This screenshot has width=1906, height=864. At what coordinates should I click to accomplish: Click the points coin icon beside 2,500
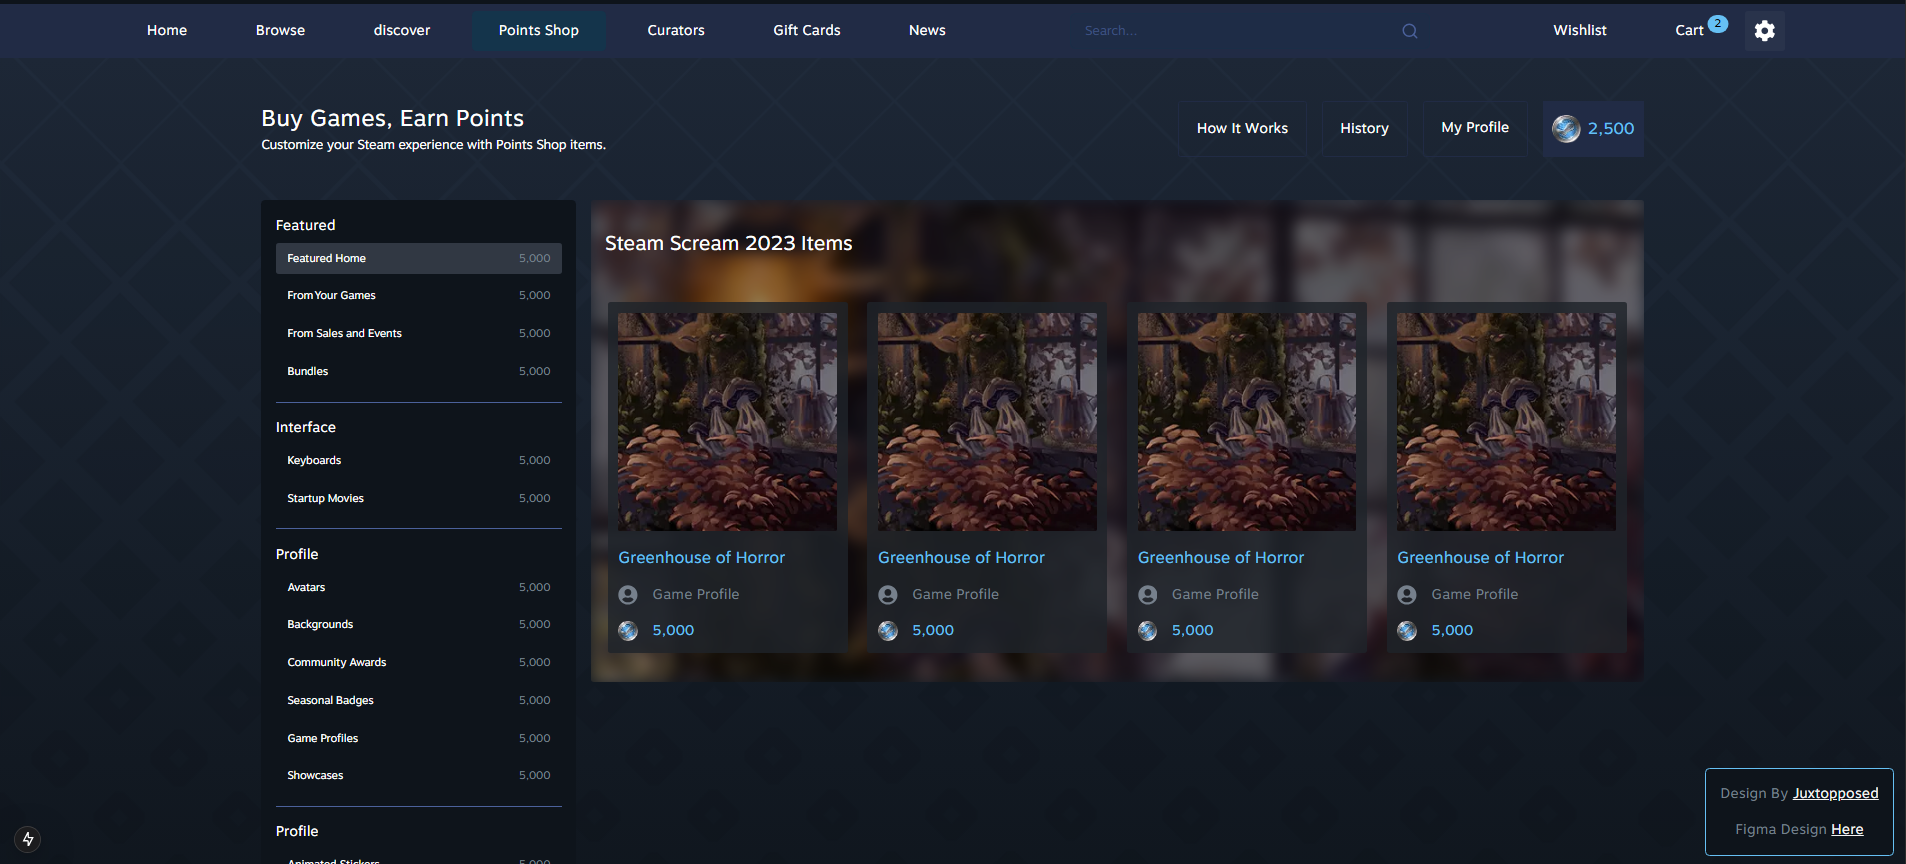tap(1566, 128)
